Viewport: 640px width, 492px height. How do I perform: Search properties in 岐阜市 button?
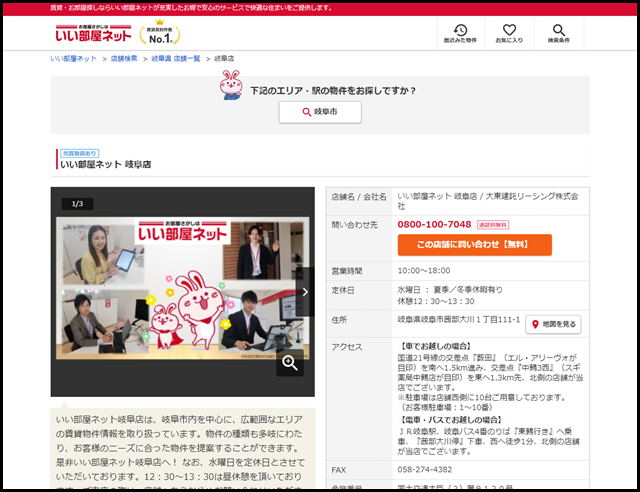click(x=320, y=112)
